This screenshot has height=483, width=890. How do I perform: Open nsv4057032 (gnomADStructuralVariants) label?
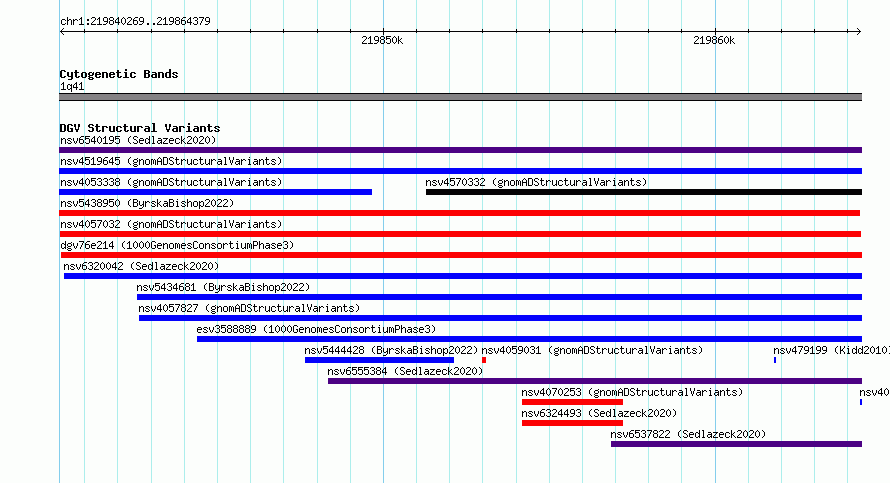pos(171,224)
